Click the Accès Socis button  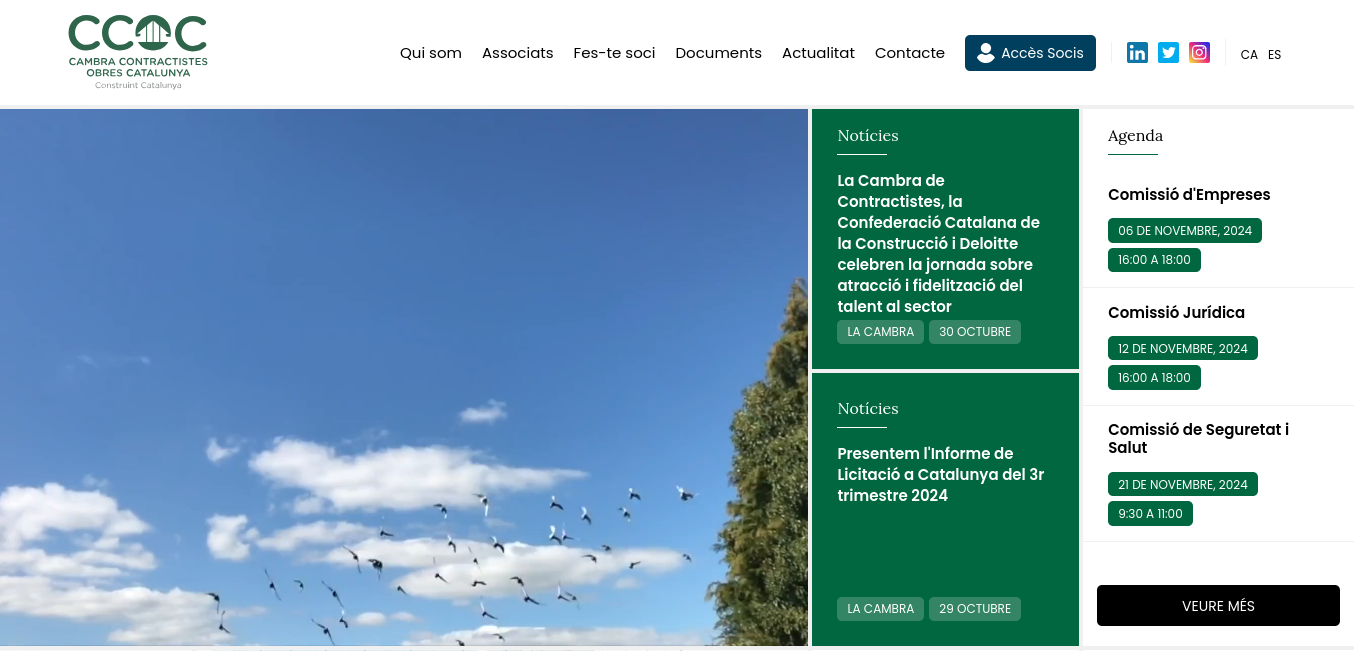pos(1030,53)
